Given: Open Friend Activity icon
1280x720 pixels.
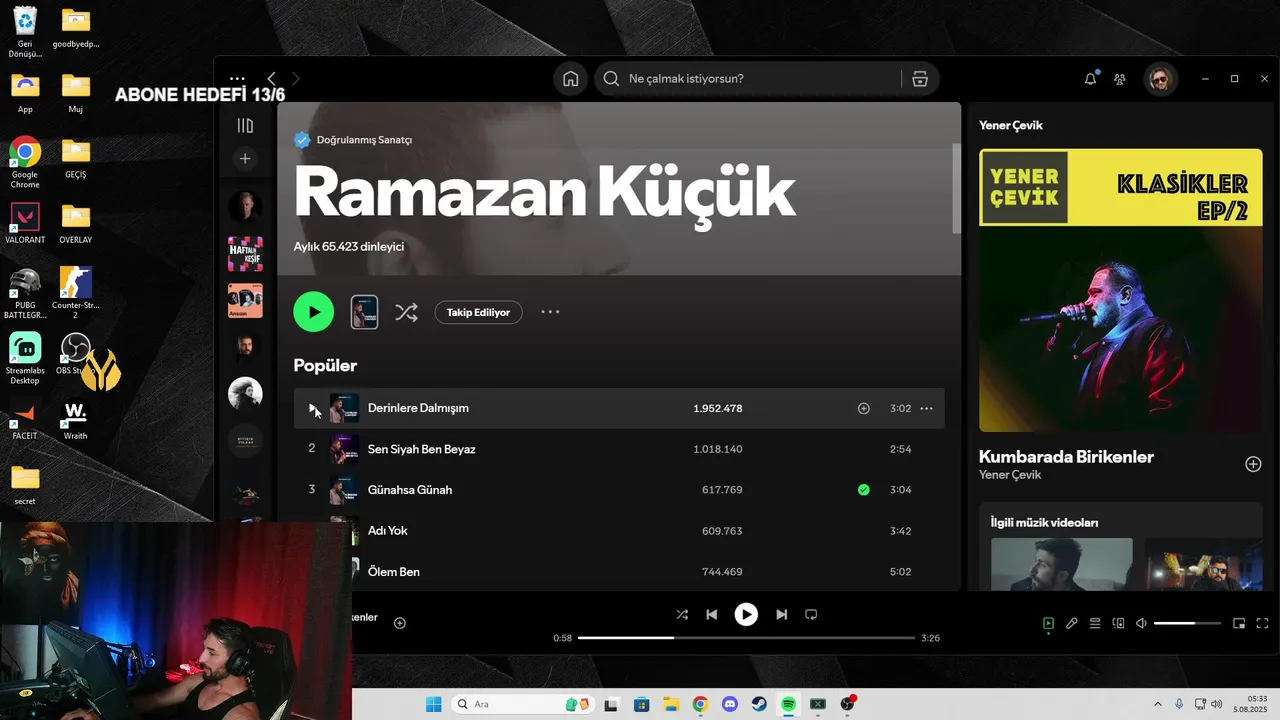Looking at the screenshot, I should [x=1120, y=79].
